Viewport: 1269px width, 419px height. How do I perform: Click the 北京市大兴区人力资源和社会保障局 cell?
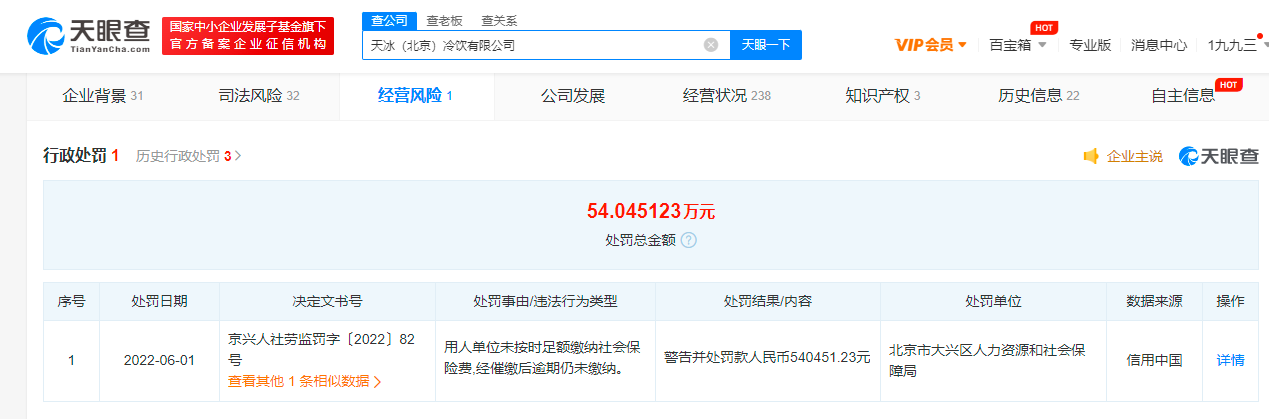[993, 360]
